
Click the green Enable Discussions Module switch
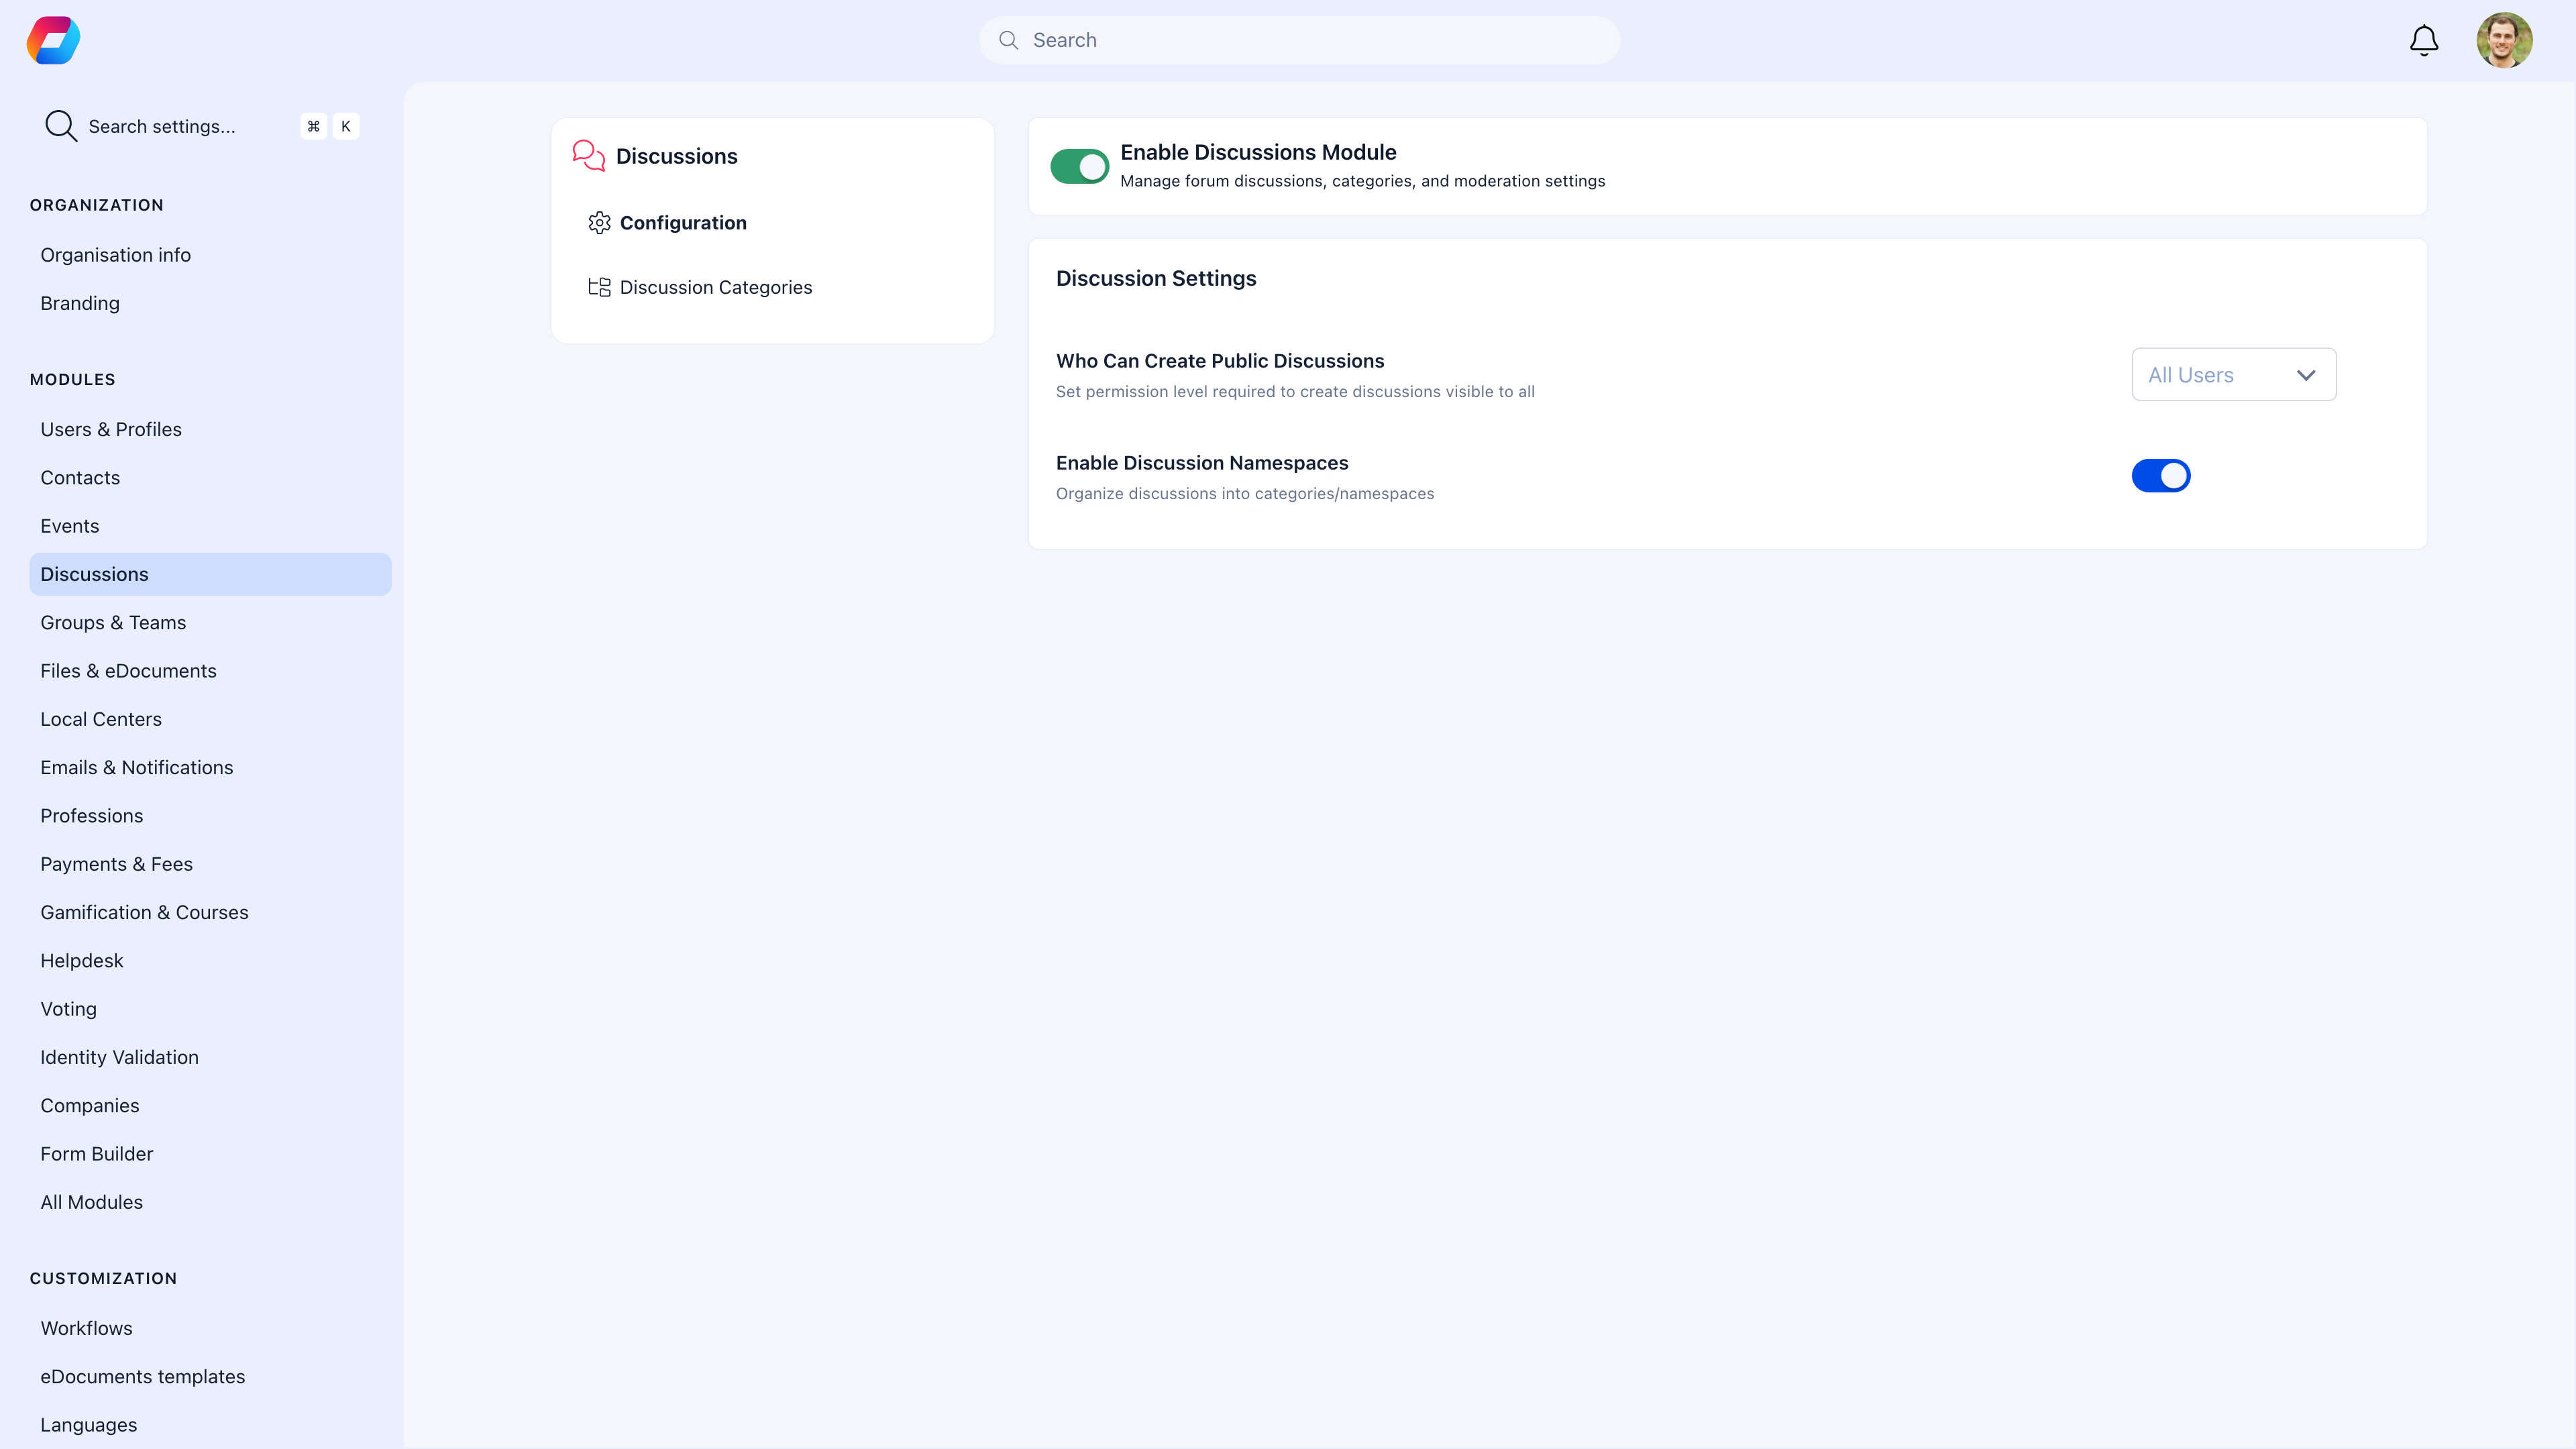tap(1080, 166)
